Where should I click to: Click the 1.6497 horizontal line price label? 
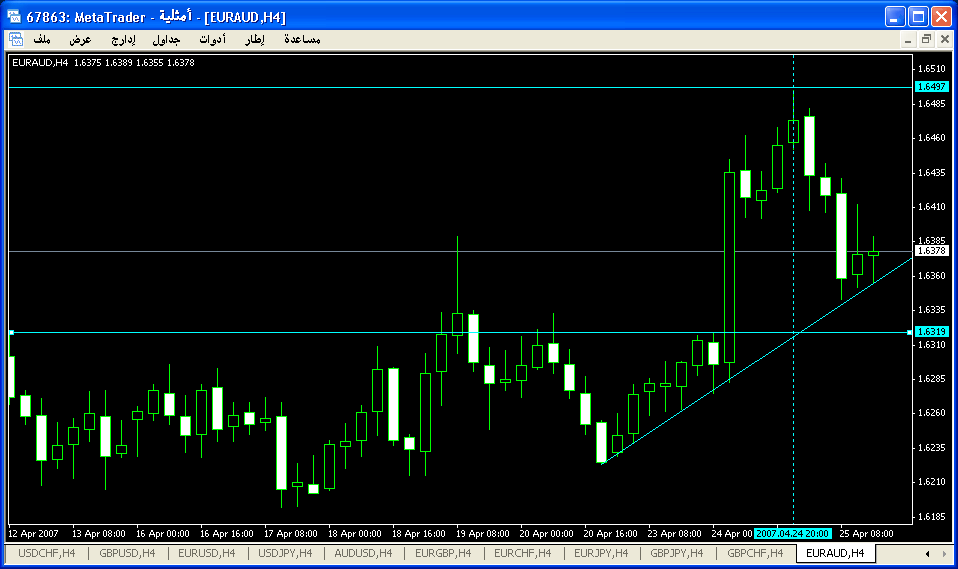coord(932,87)
